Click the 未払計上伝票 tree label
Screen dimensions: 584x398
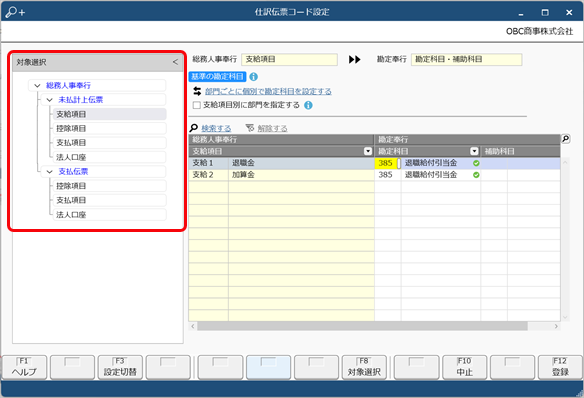click(80, 100)
